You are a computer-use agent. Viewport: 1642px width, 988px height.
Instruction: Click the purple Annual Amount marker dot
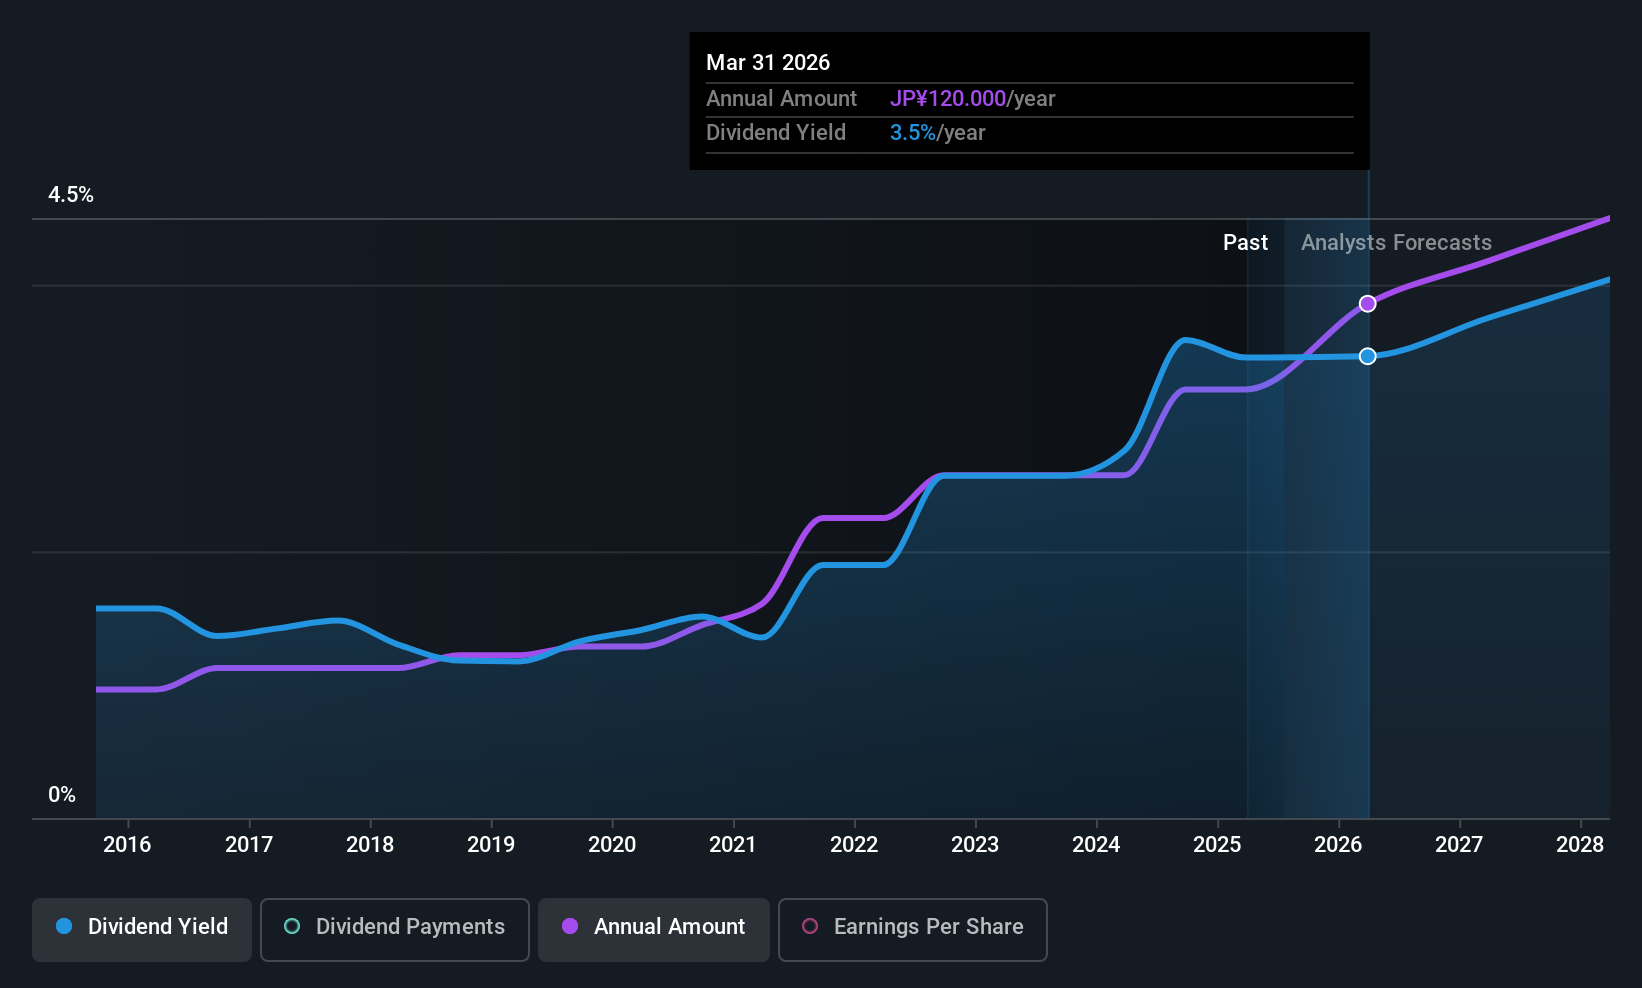tap(1367, 304)
